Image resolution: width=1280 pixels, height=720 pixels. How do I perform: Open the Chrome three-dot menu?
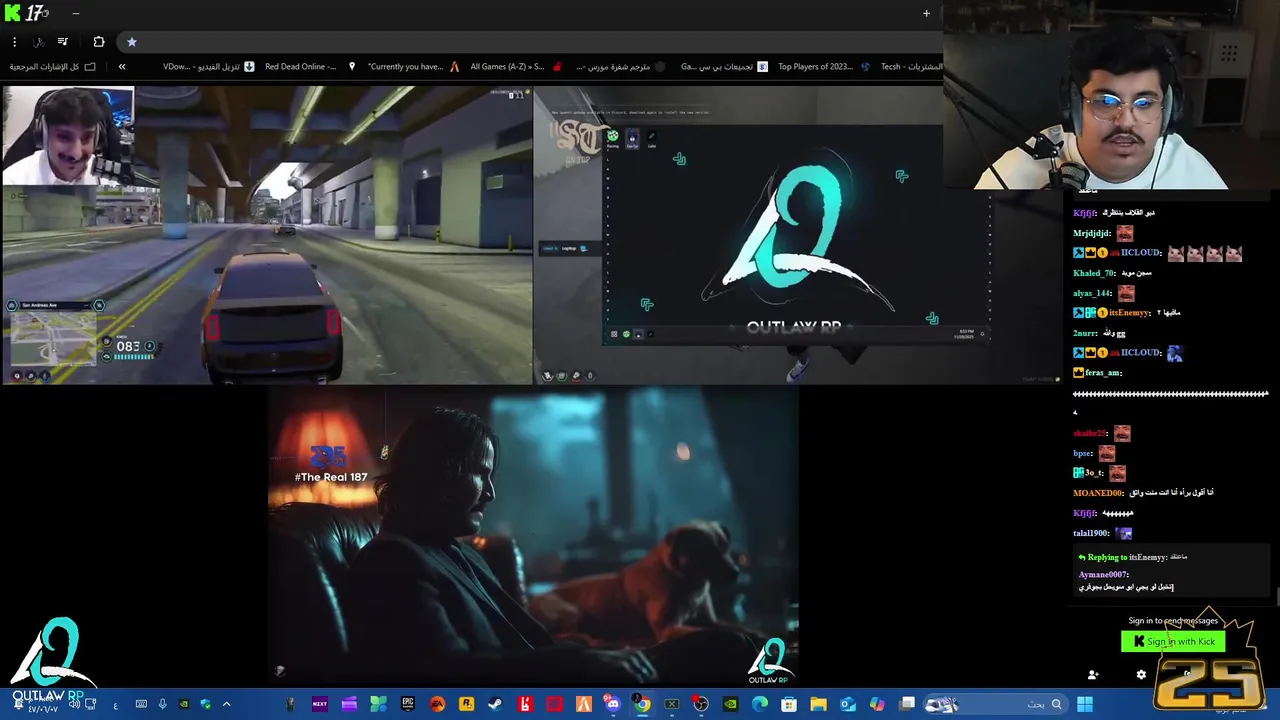tap(14, 42)
